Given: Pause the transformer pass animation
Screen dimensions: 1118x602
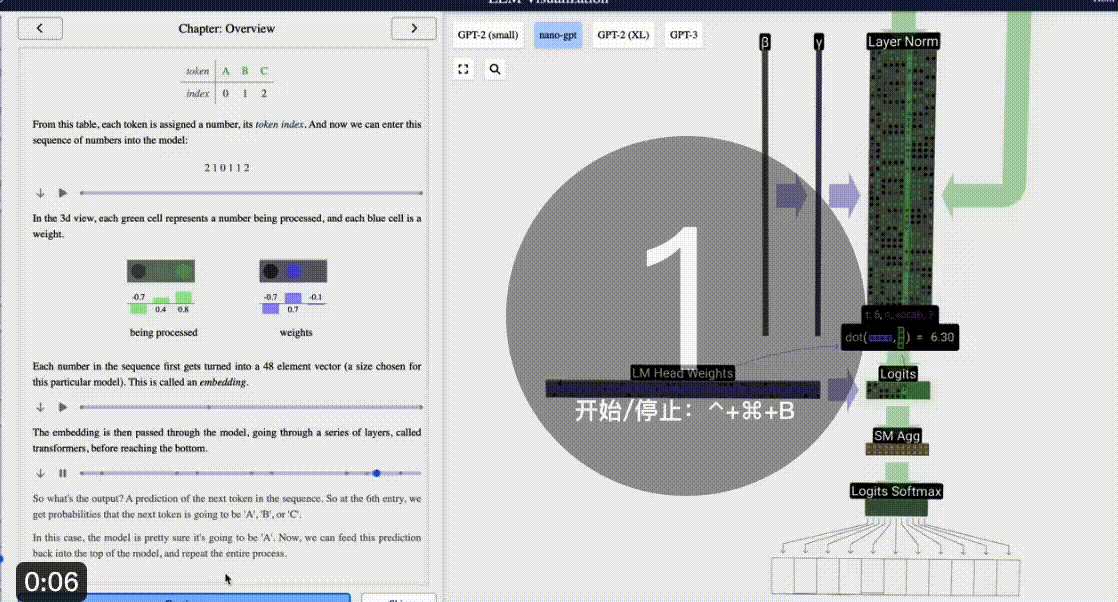Looking at the screenshot, I should coord(63,473).
